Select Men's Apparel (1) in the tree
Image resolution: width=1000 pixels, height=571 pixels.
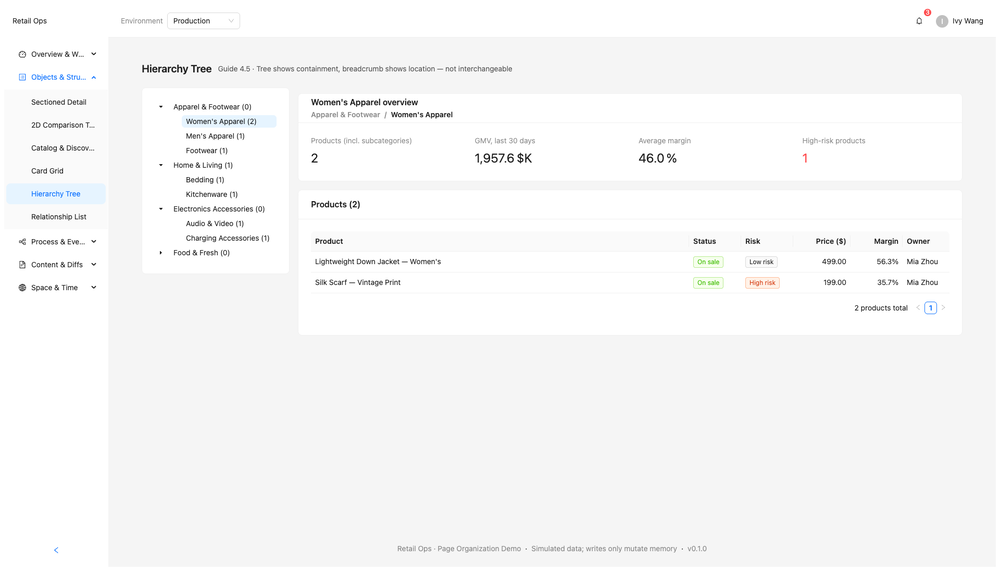pos(215,137)
